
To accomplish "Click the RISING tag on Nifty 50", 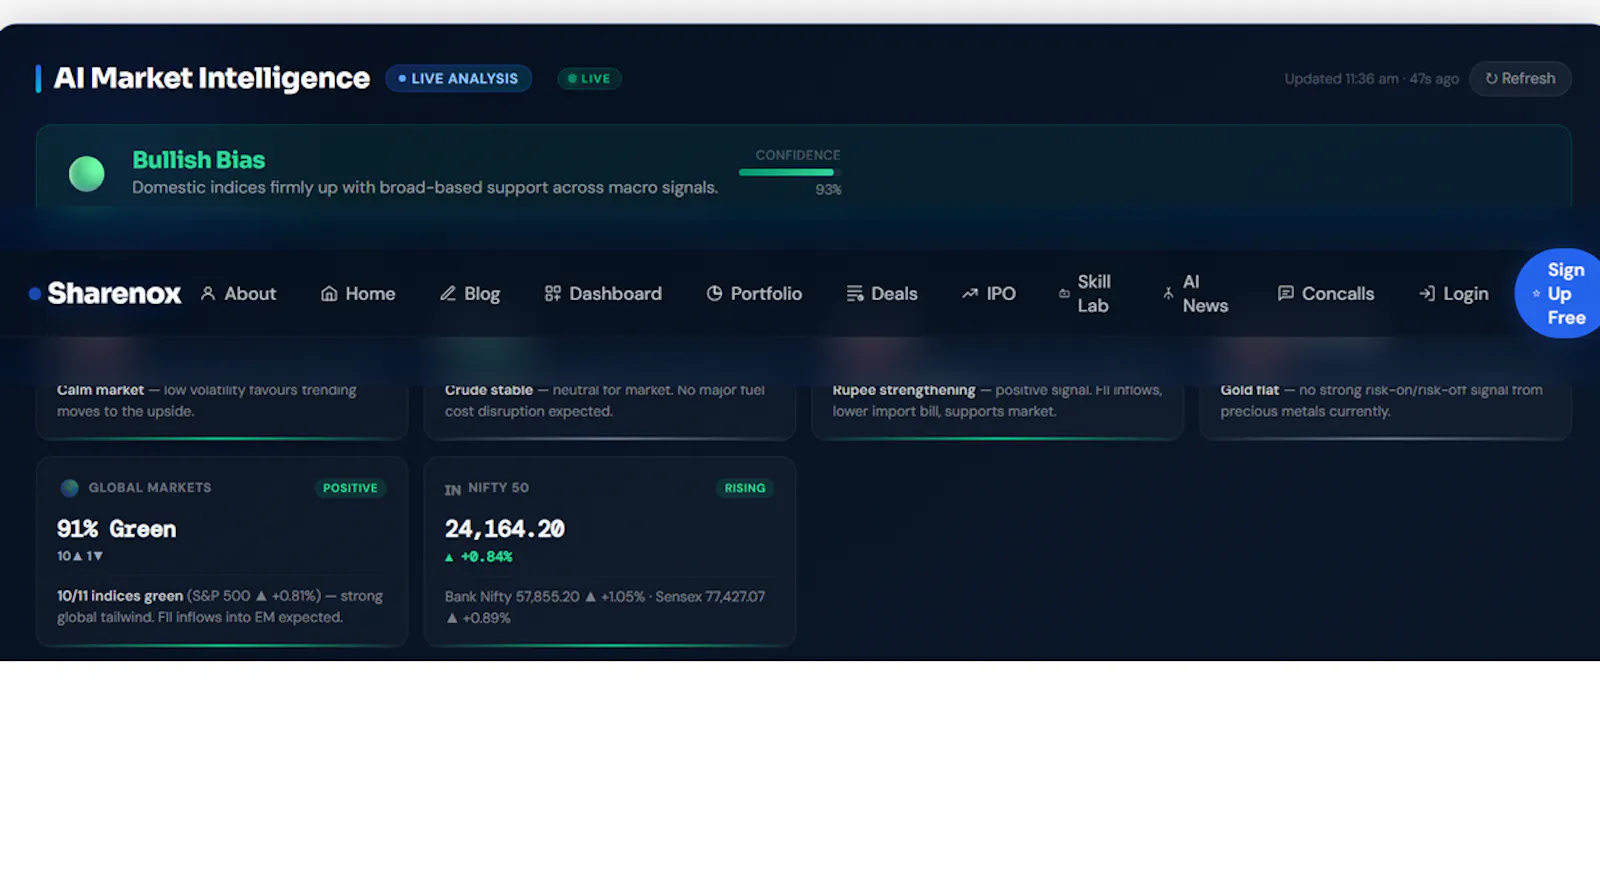I will [745, 488].
